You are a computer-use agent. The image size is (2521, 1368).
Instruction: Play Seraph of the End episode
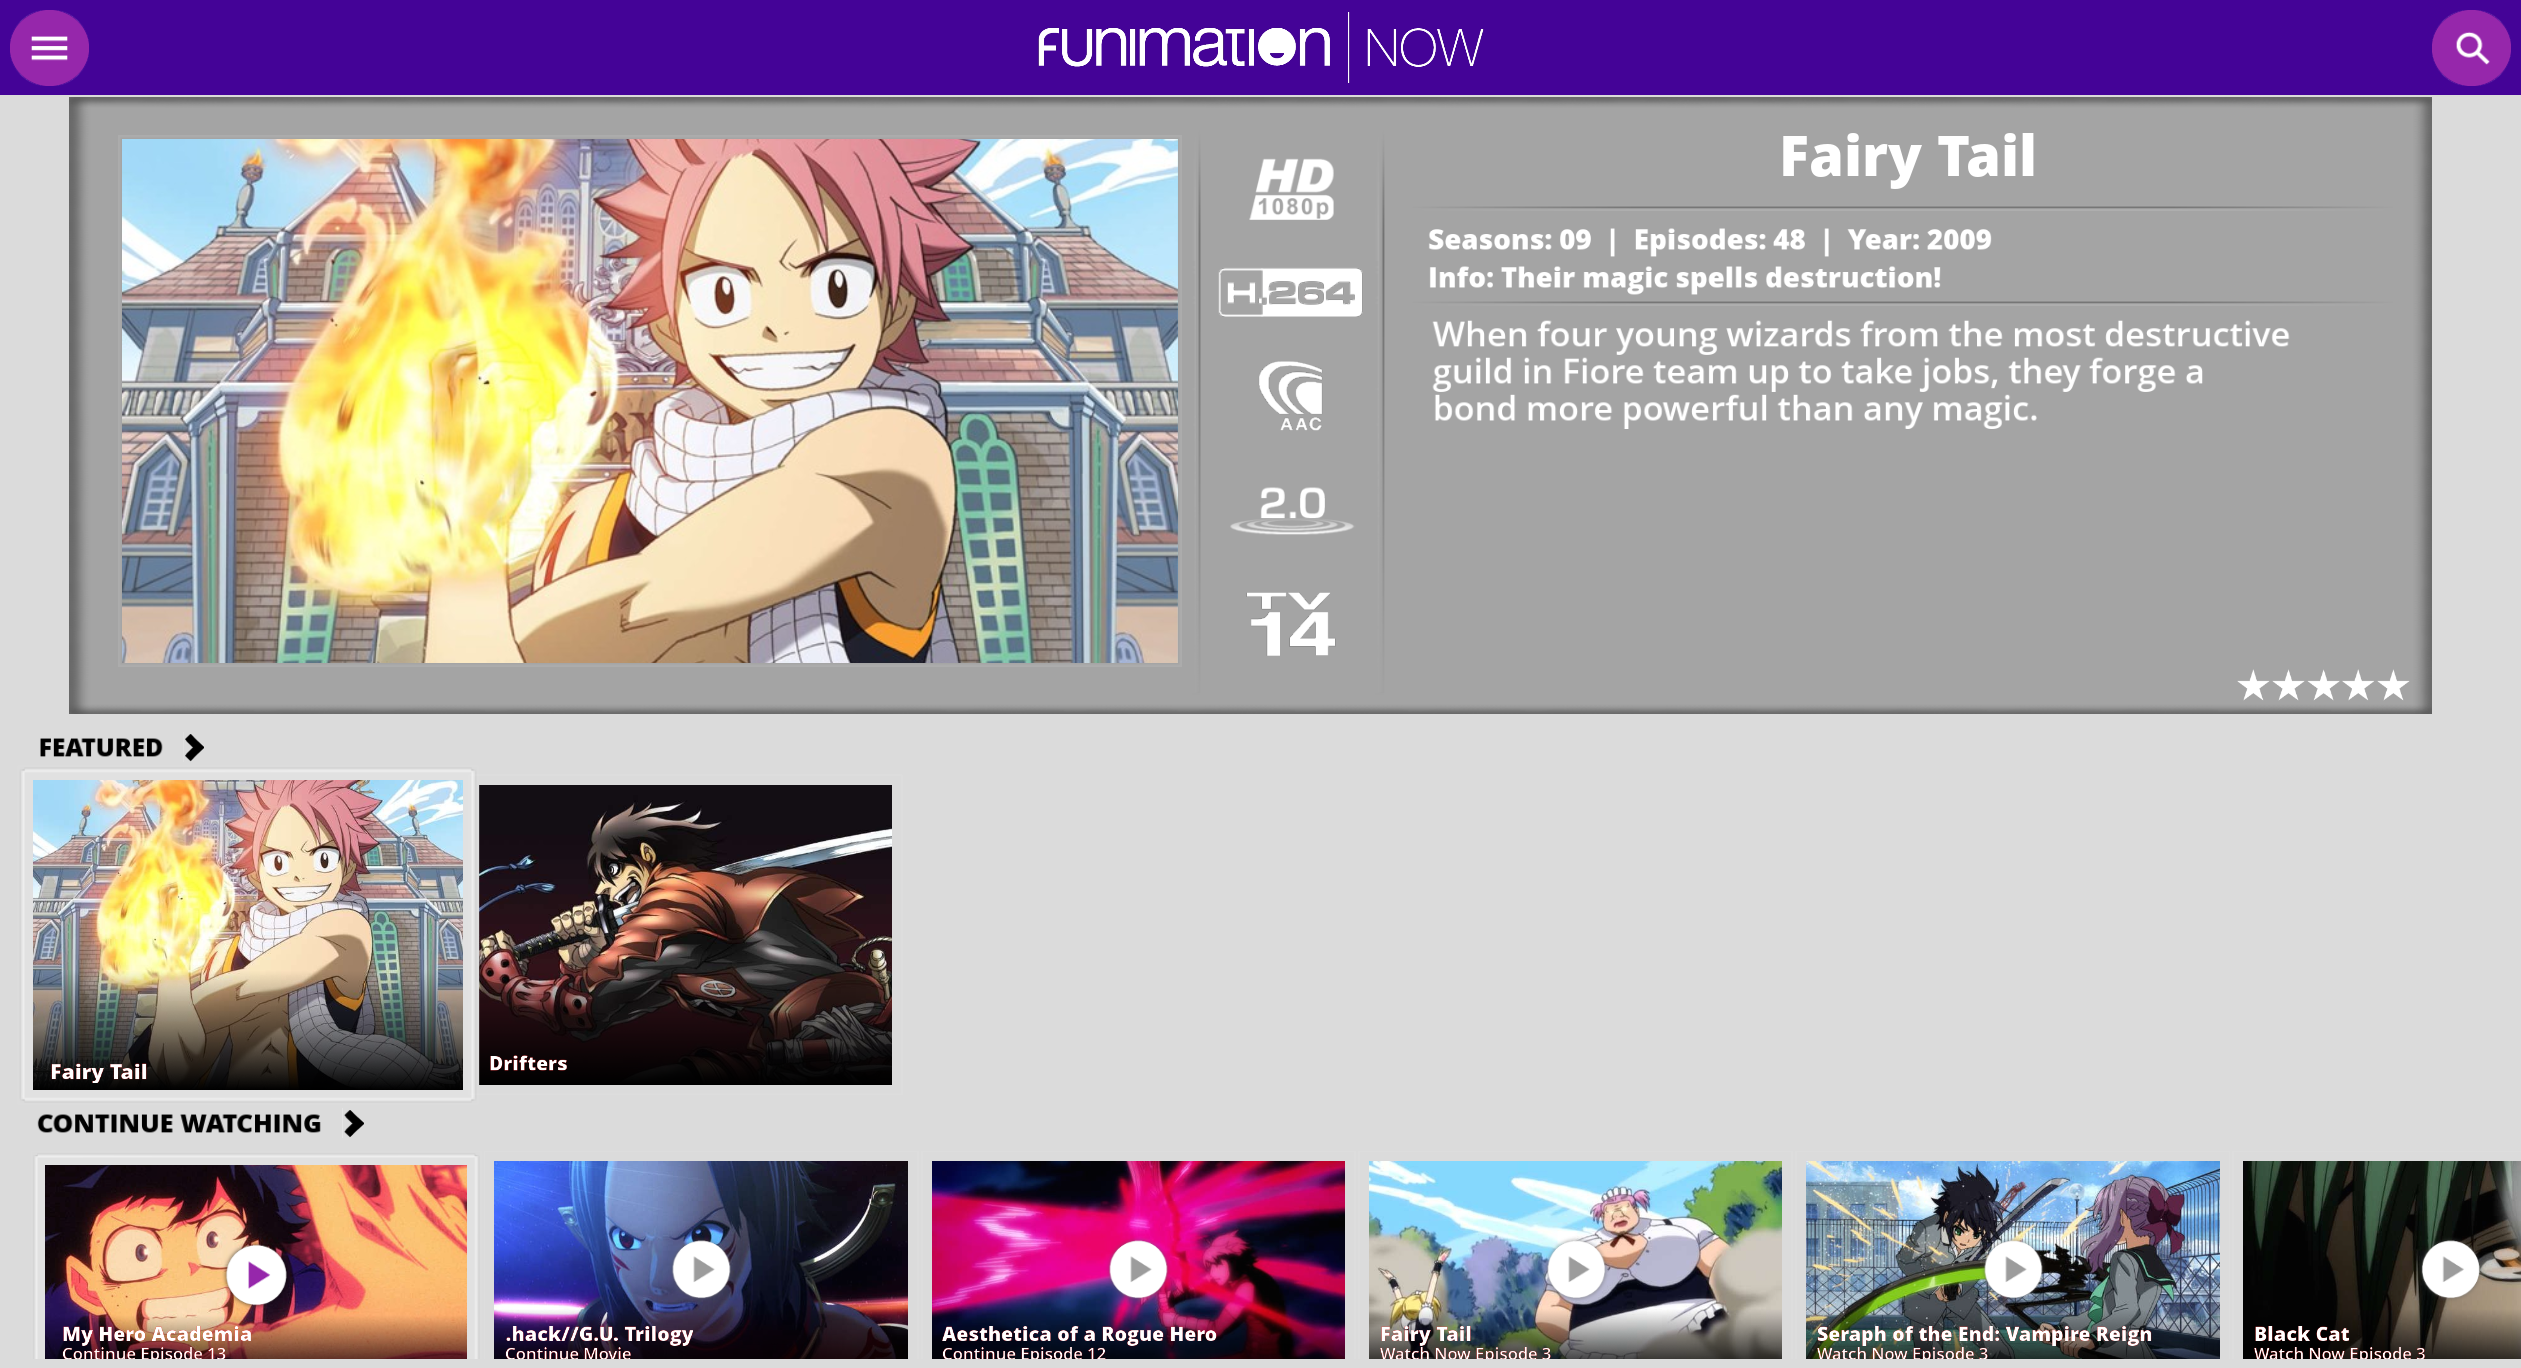point(2012,1270)
